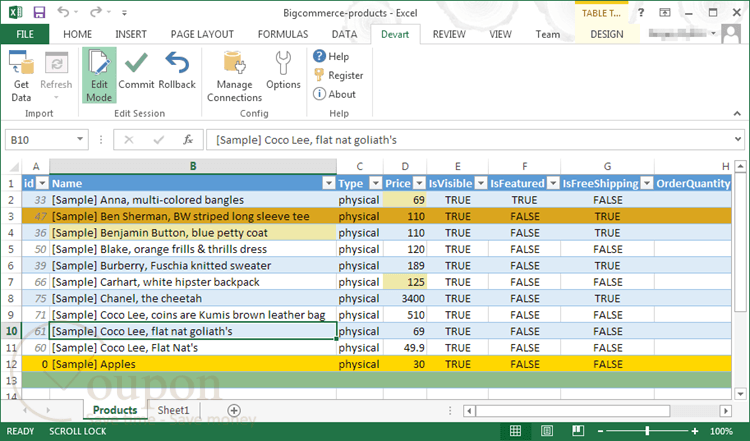Image resolution: width=750 pixels, height=441 pixels.
Task: Click the About info icon
Action: (319, 94)
